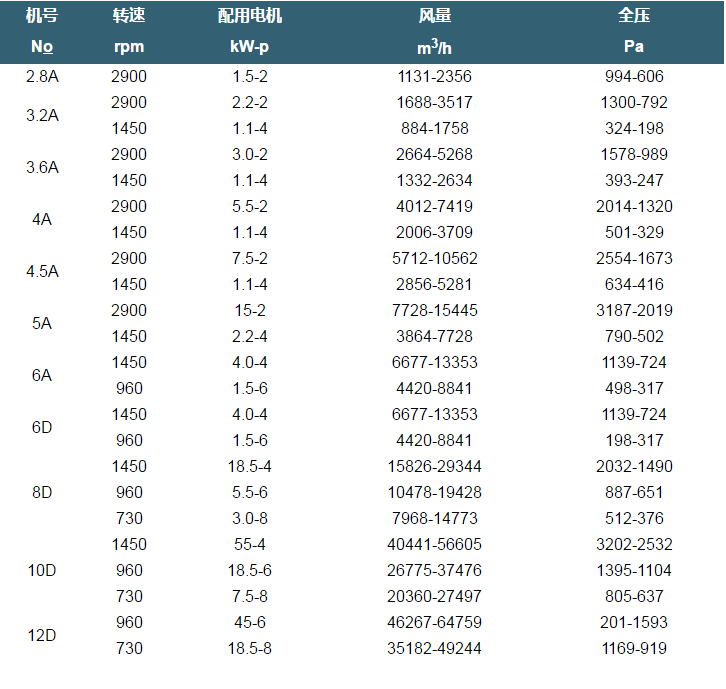Click the 全压 column header
Screen dimensions: 726x689
tap(634, 17)
